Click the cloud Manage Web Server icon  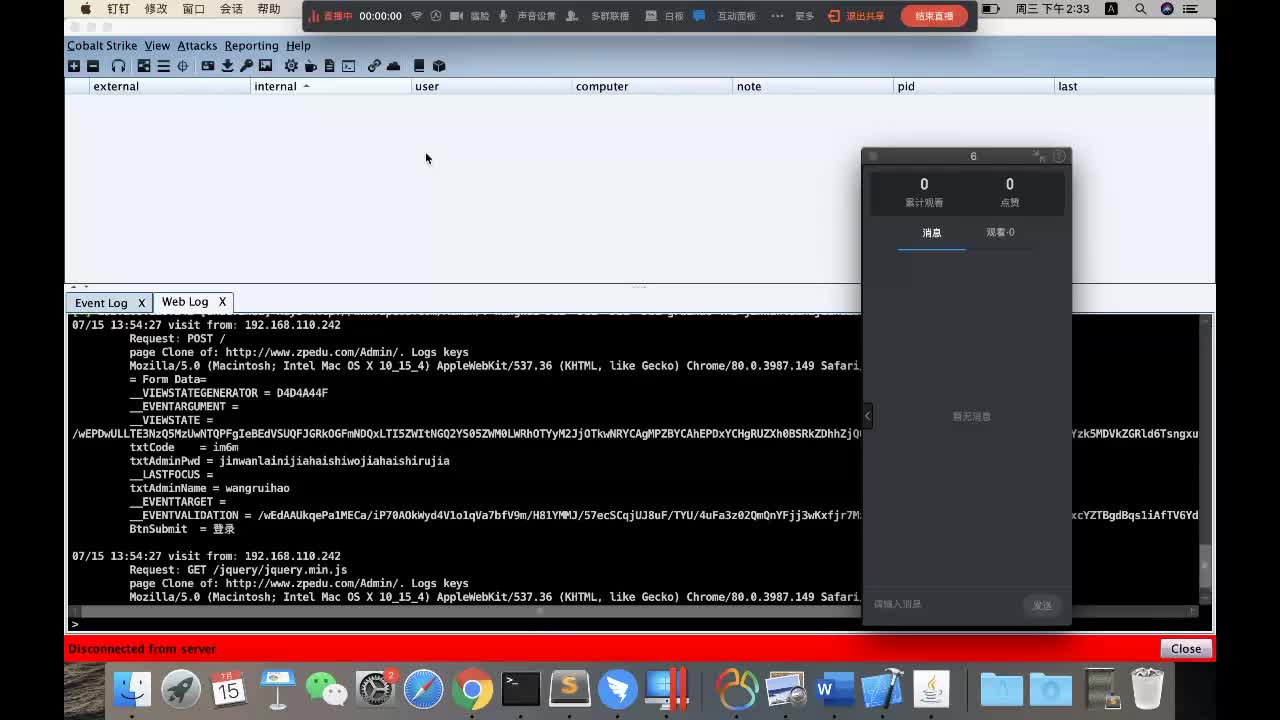click(393, 66)
